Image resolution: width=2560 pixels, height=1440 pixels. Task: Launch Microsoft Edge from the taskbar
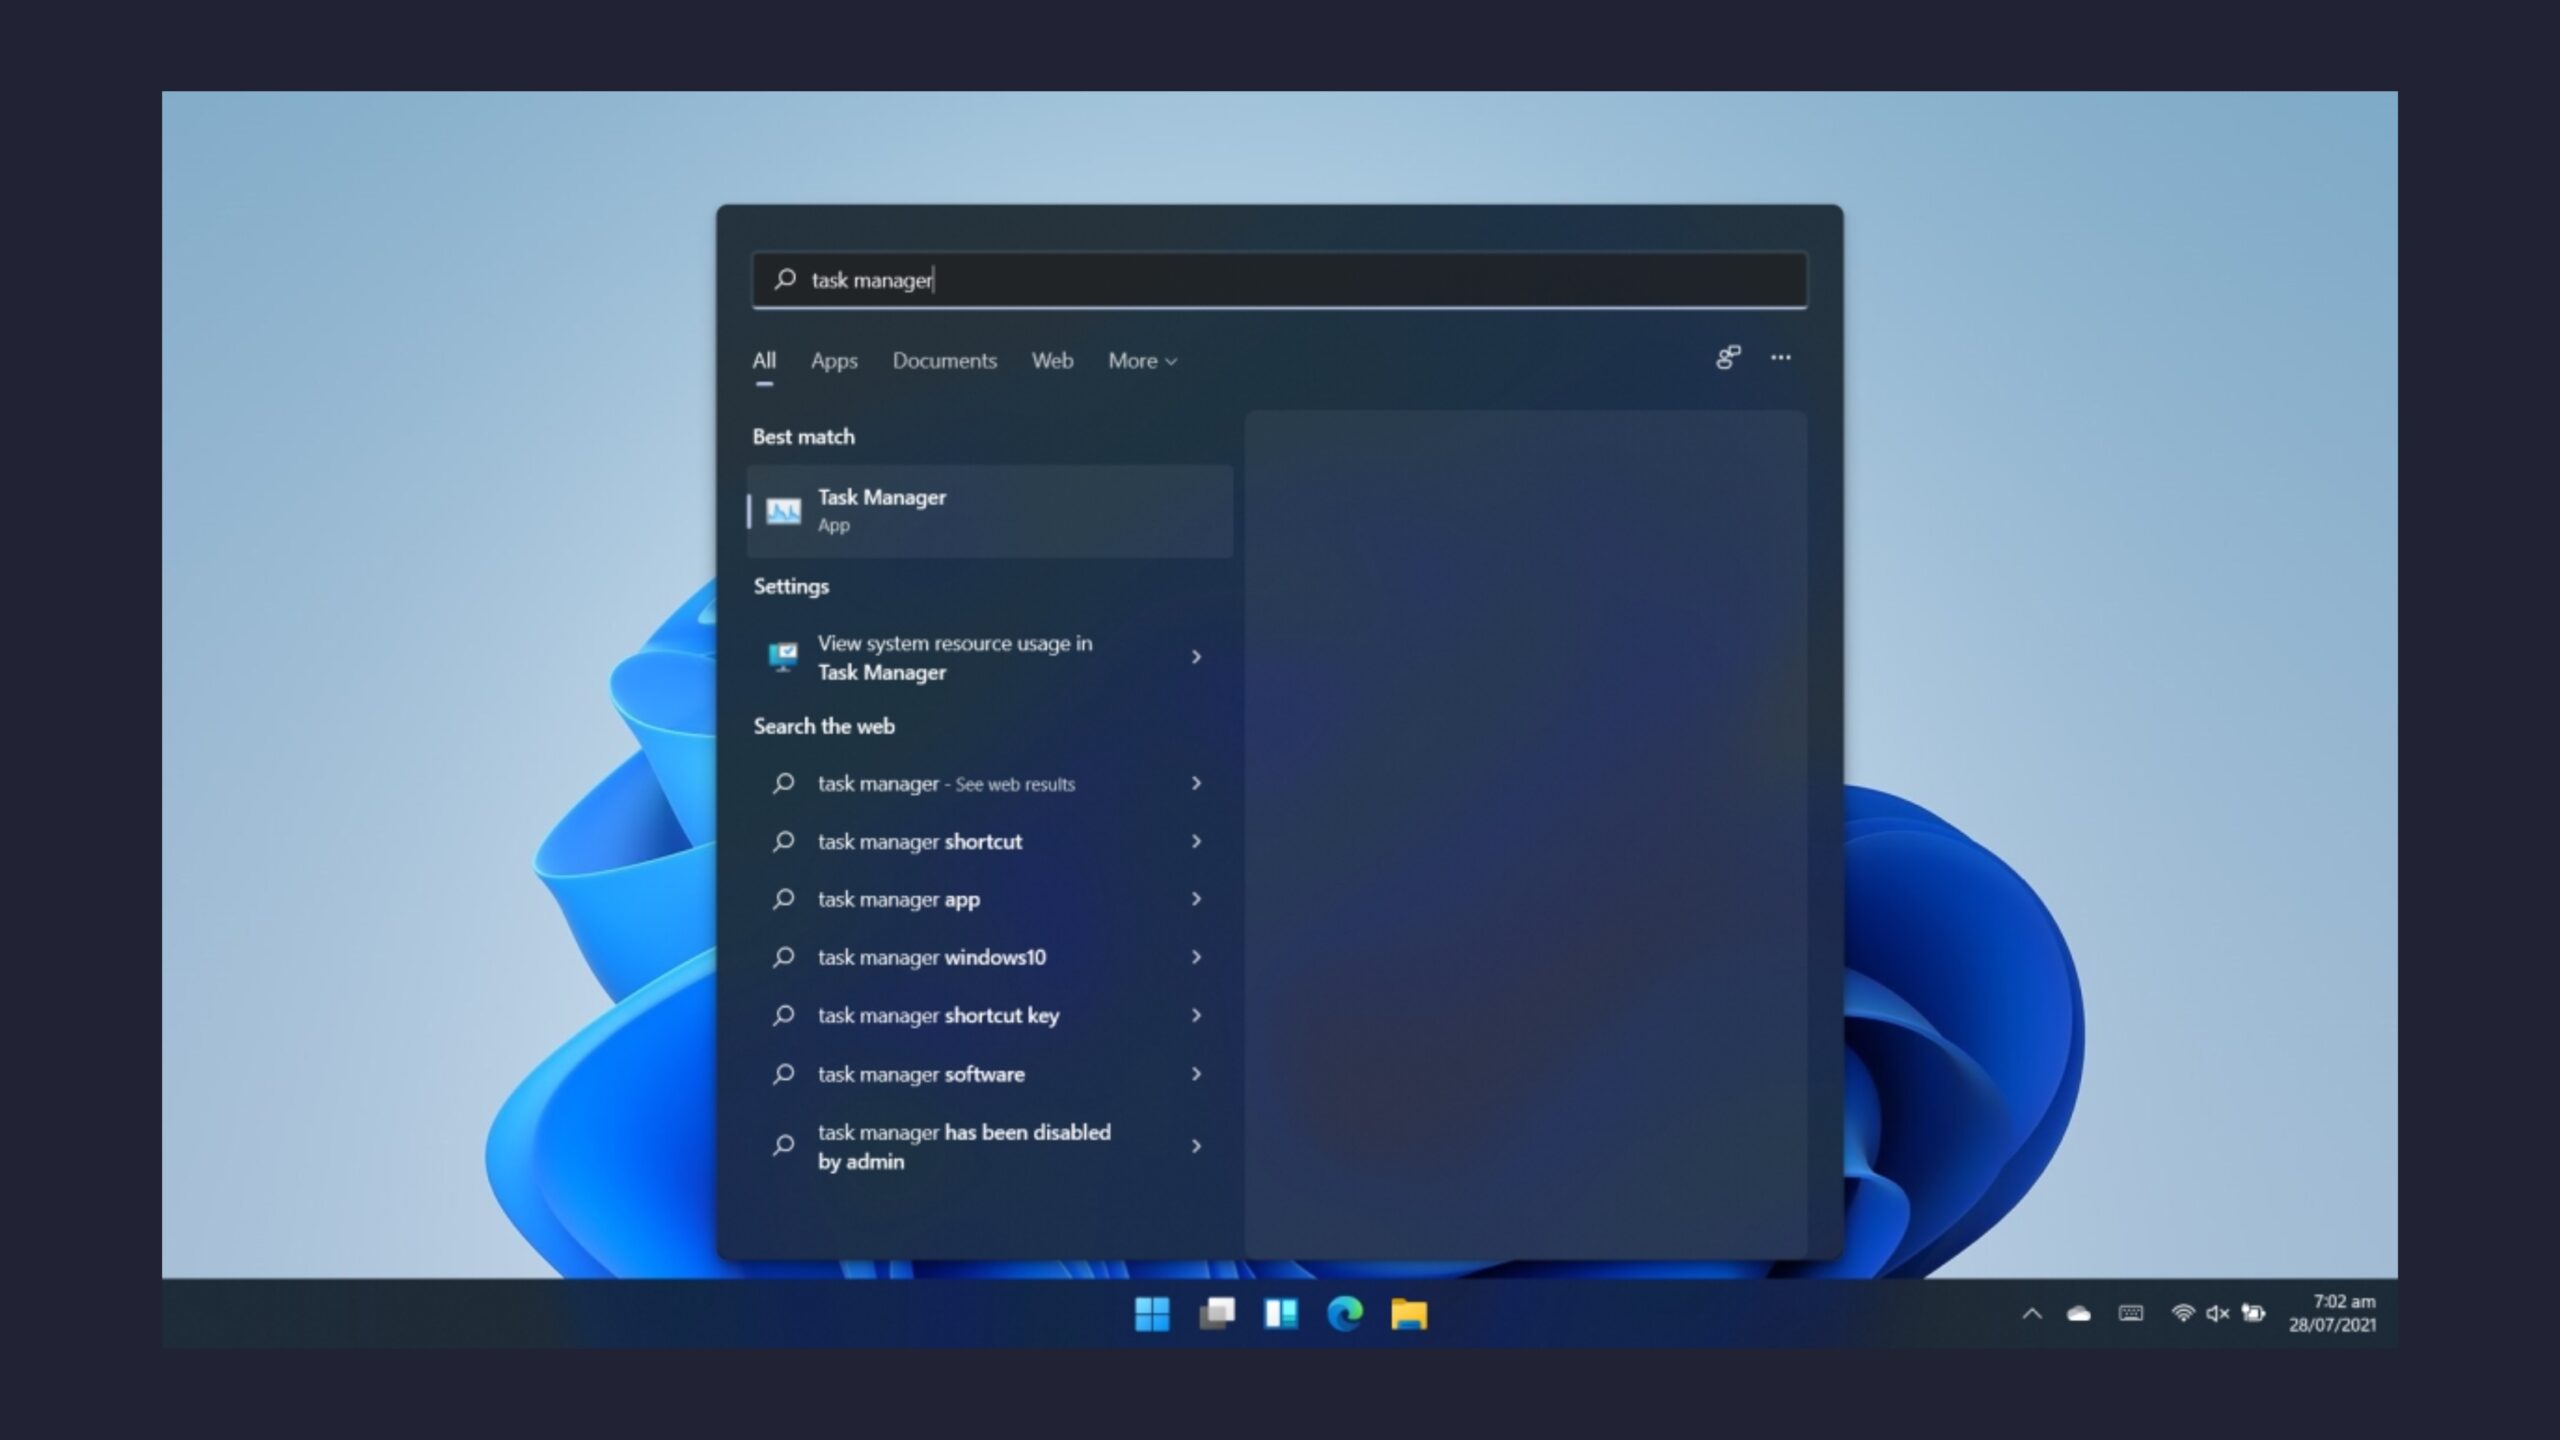click(x=1345, y=1314)
